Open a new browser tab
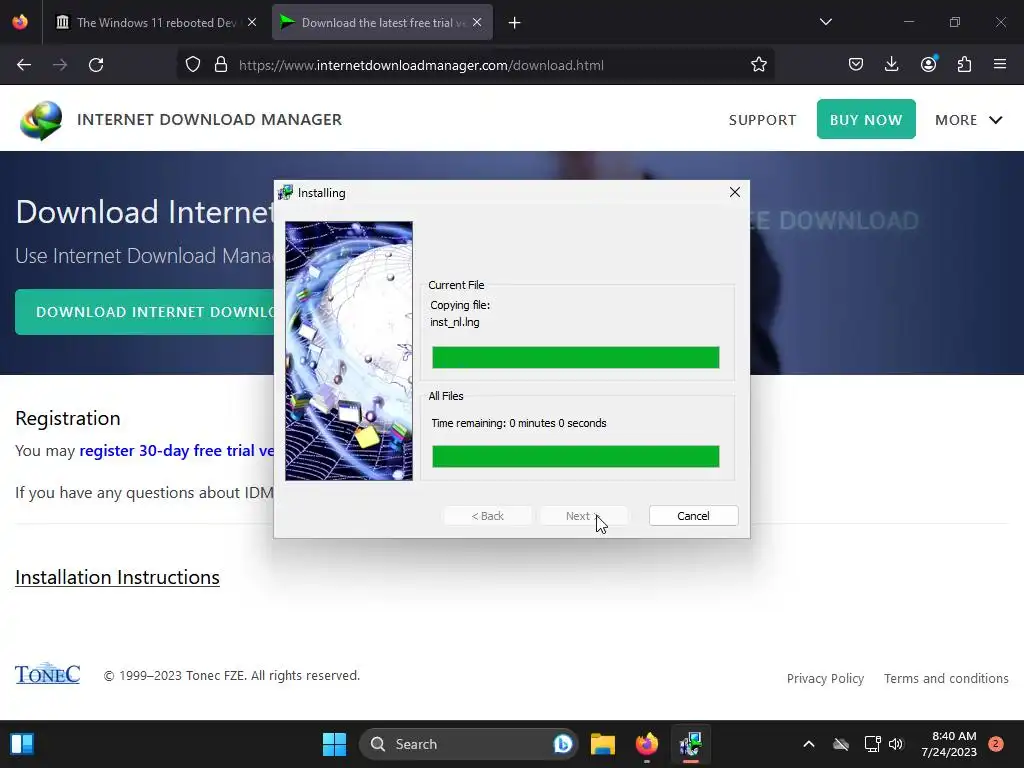 point(515,23)
